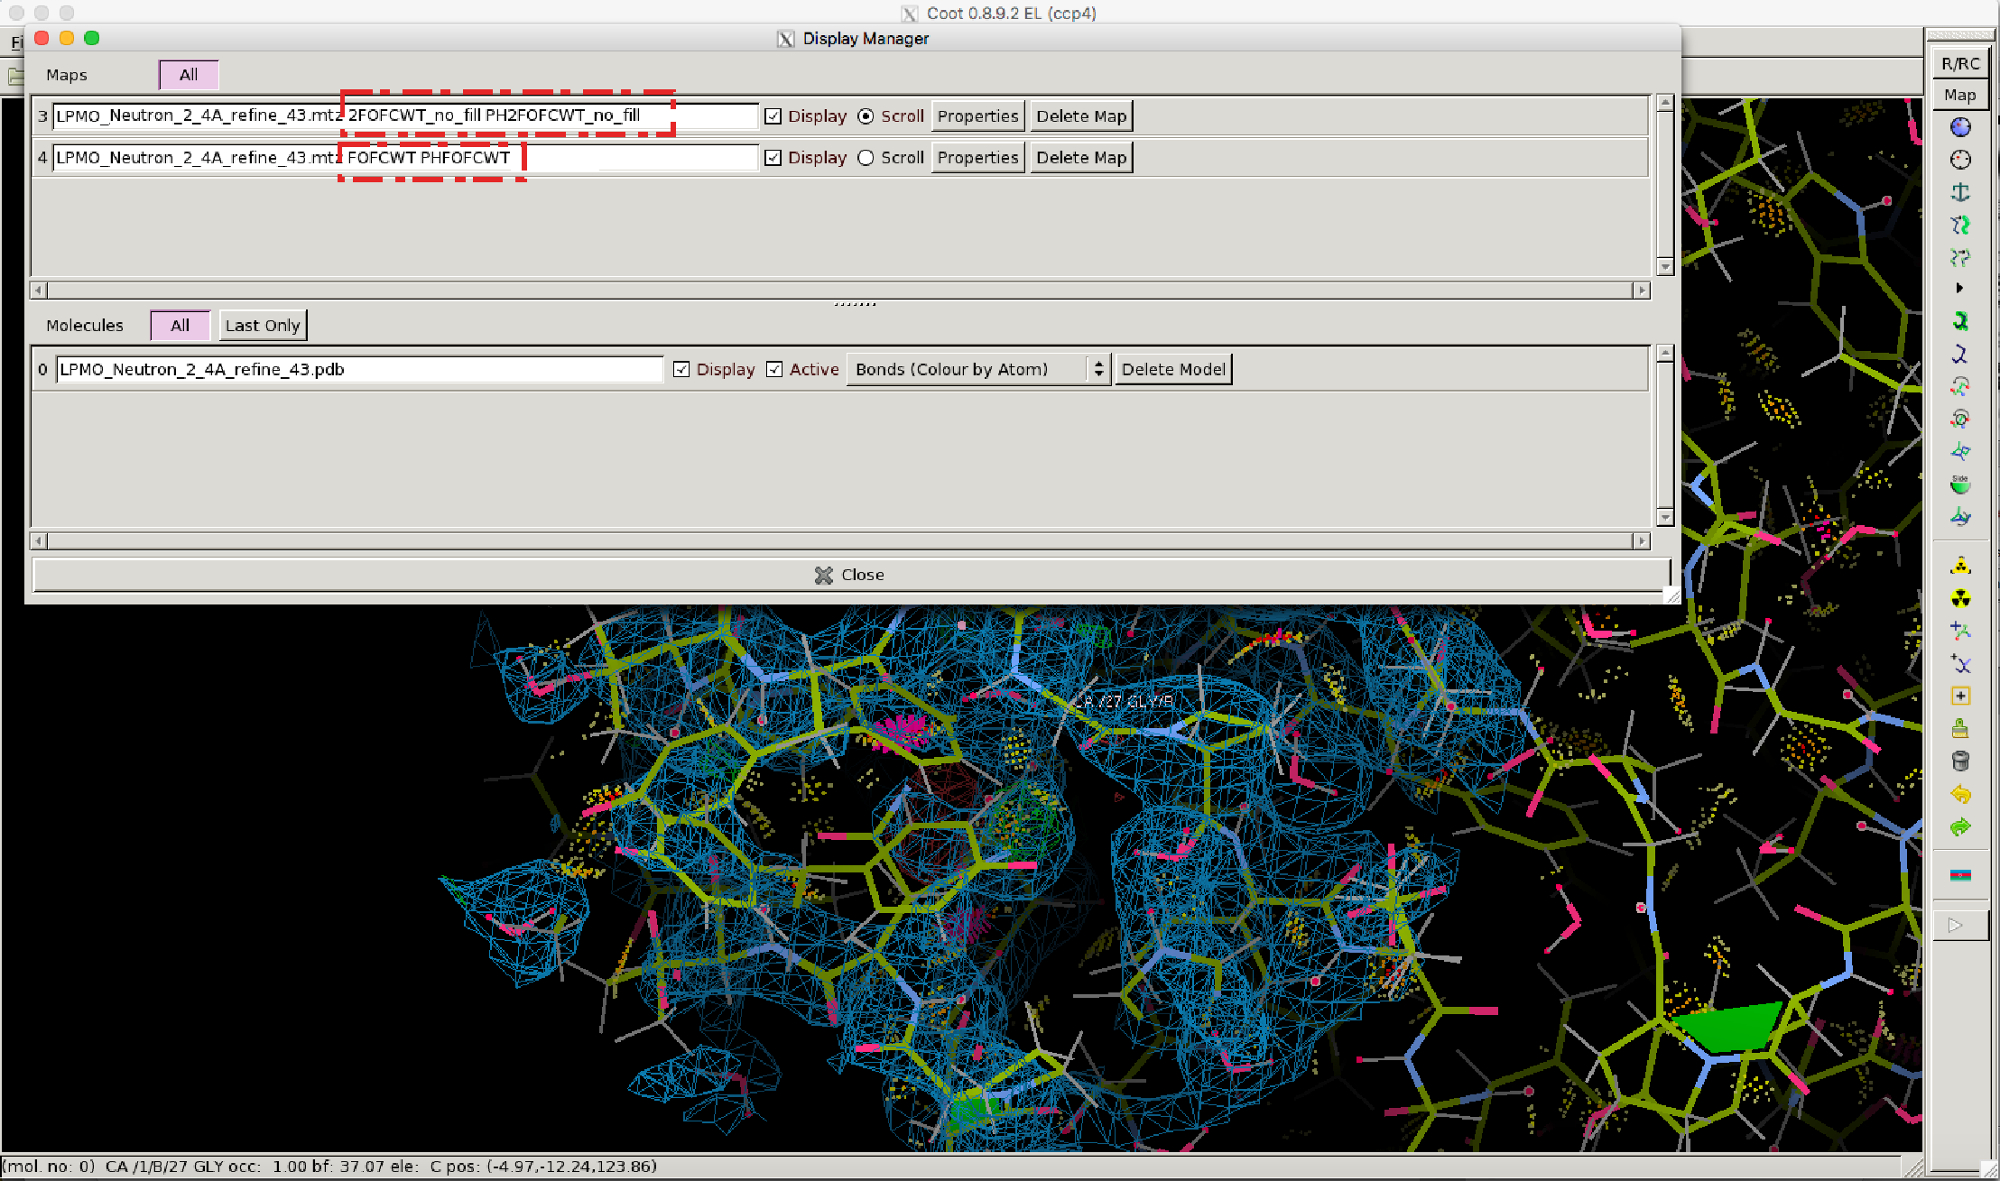The height and width of the screenshot is (1181, 2000).
Task: Select the Last Only molecules button
Action: click(262, 325)
